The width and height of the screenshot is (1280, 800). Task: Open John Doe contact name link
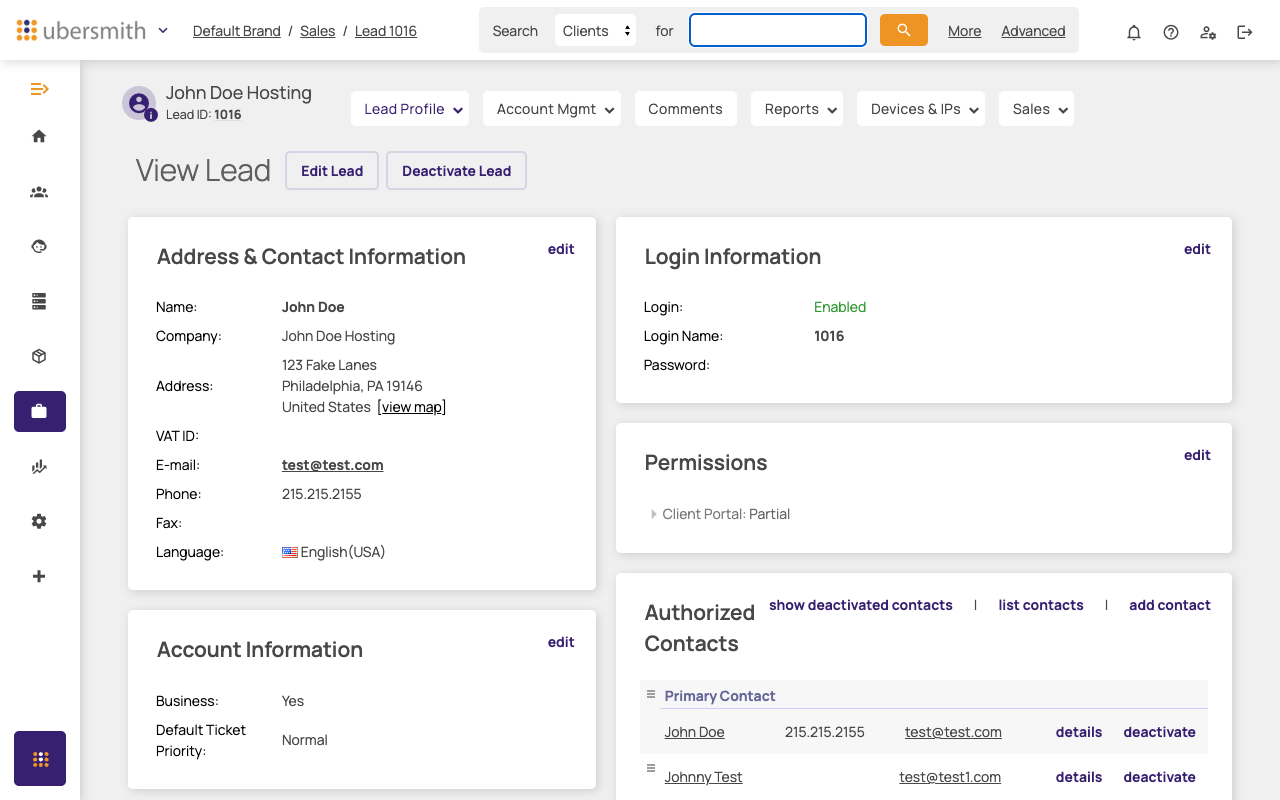[x=694, y=732]
